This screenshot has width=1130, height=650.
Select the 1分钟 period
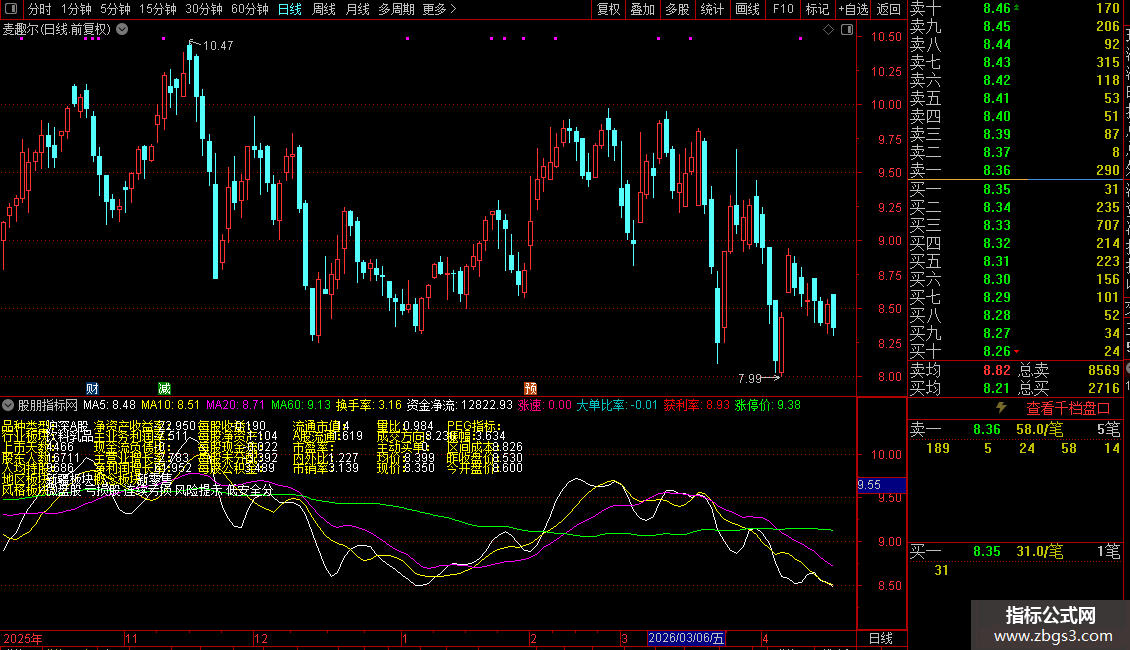76,9
